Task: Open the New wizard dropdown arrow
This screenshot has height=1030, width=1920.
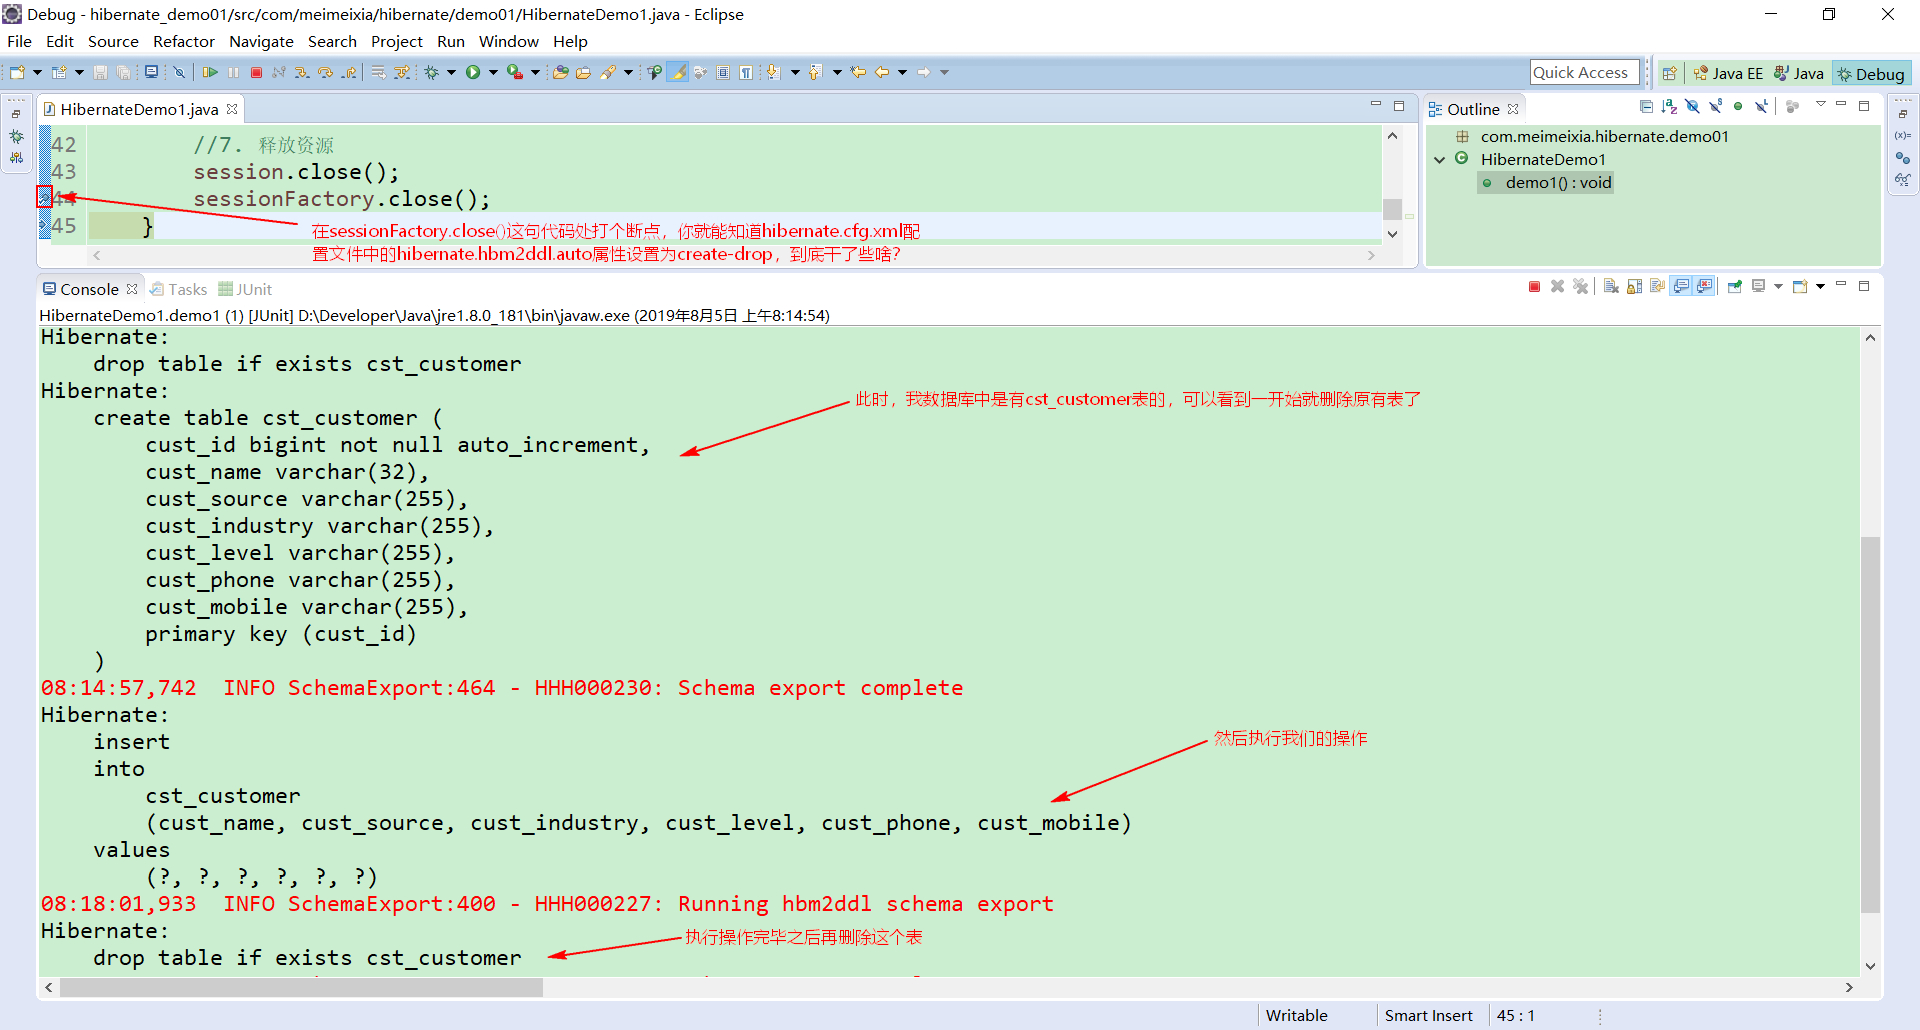Action: (36, 72)
